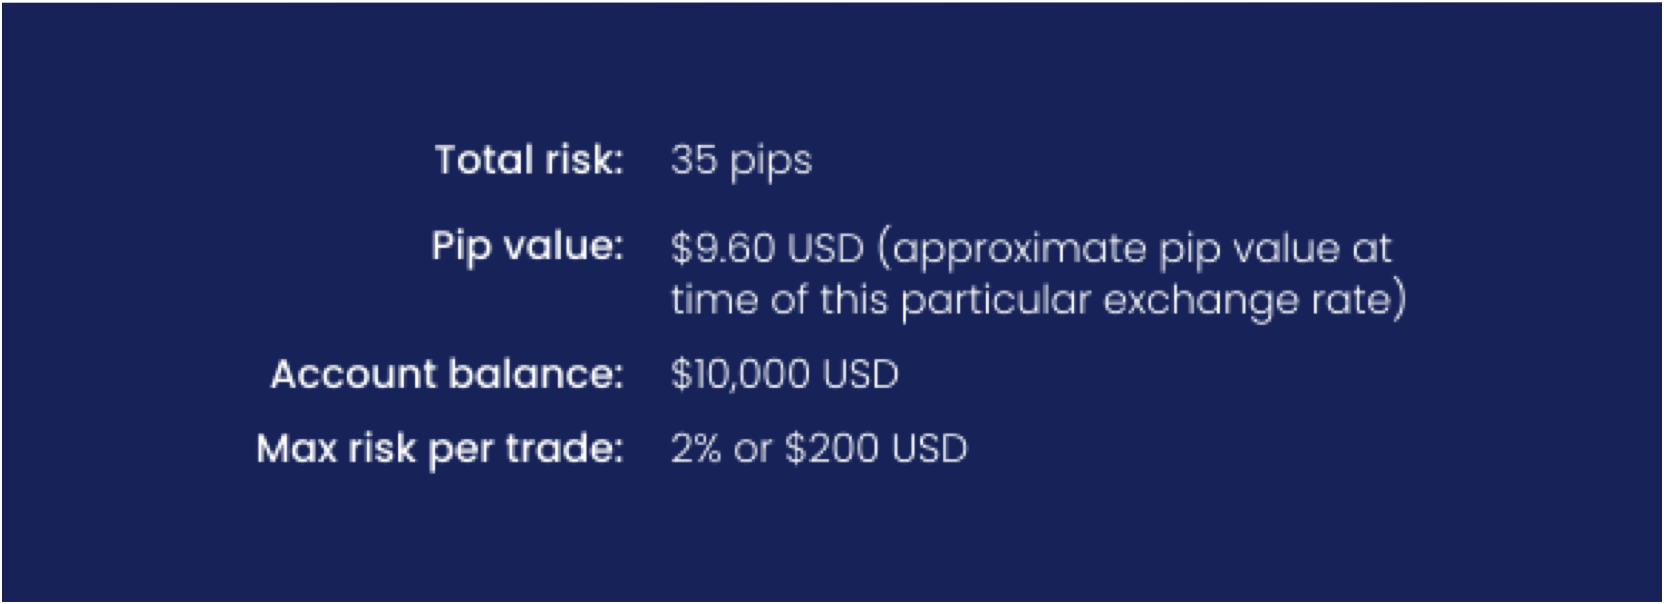
Task: Click the "Max risk per trade:" label
Action: 439,449
